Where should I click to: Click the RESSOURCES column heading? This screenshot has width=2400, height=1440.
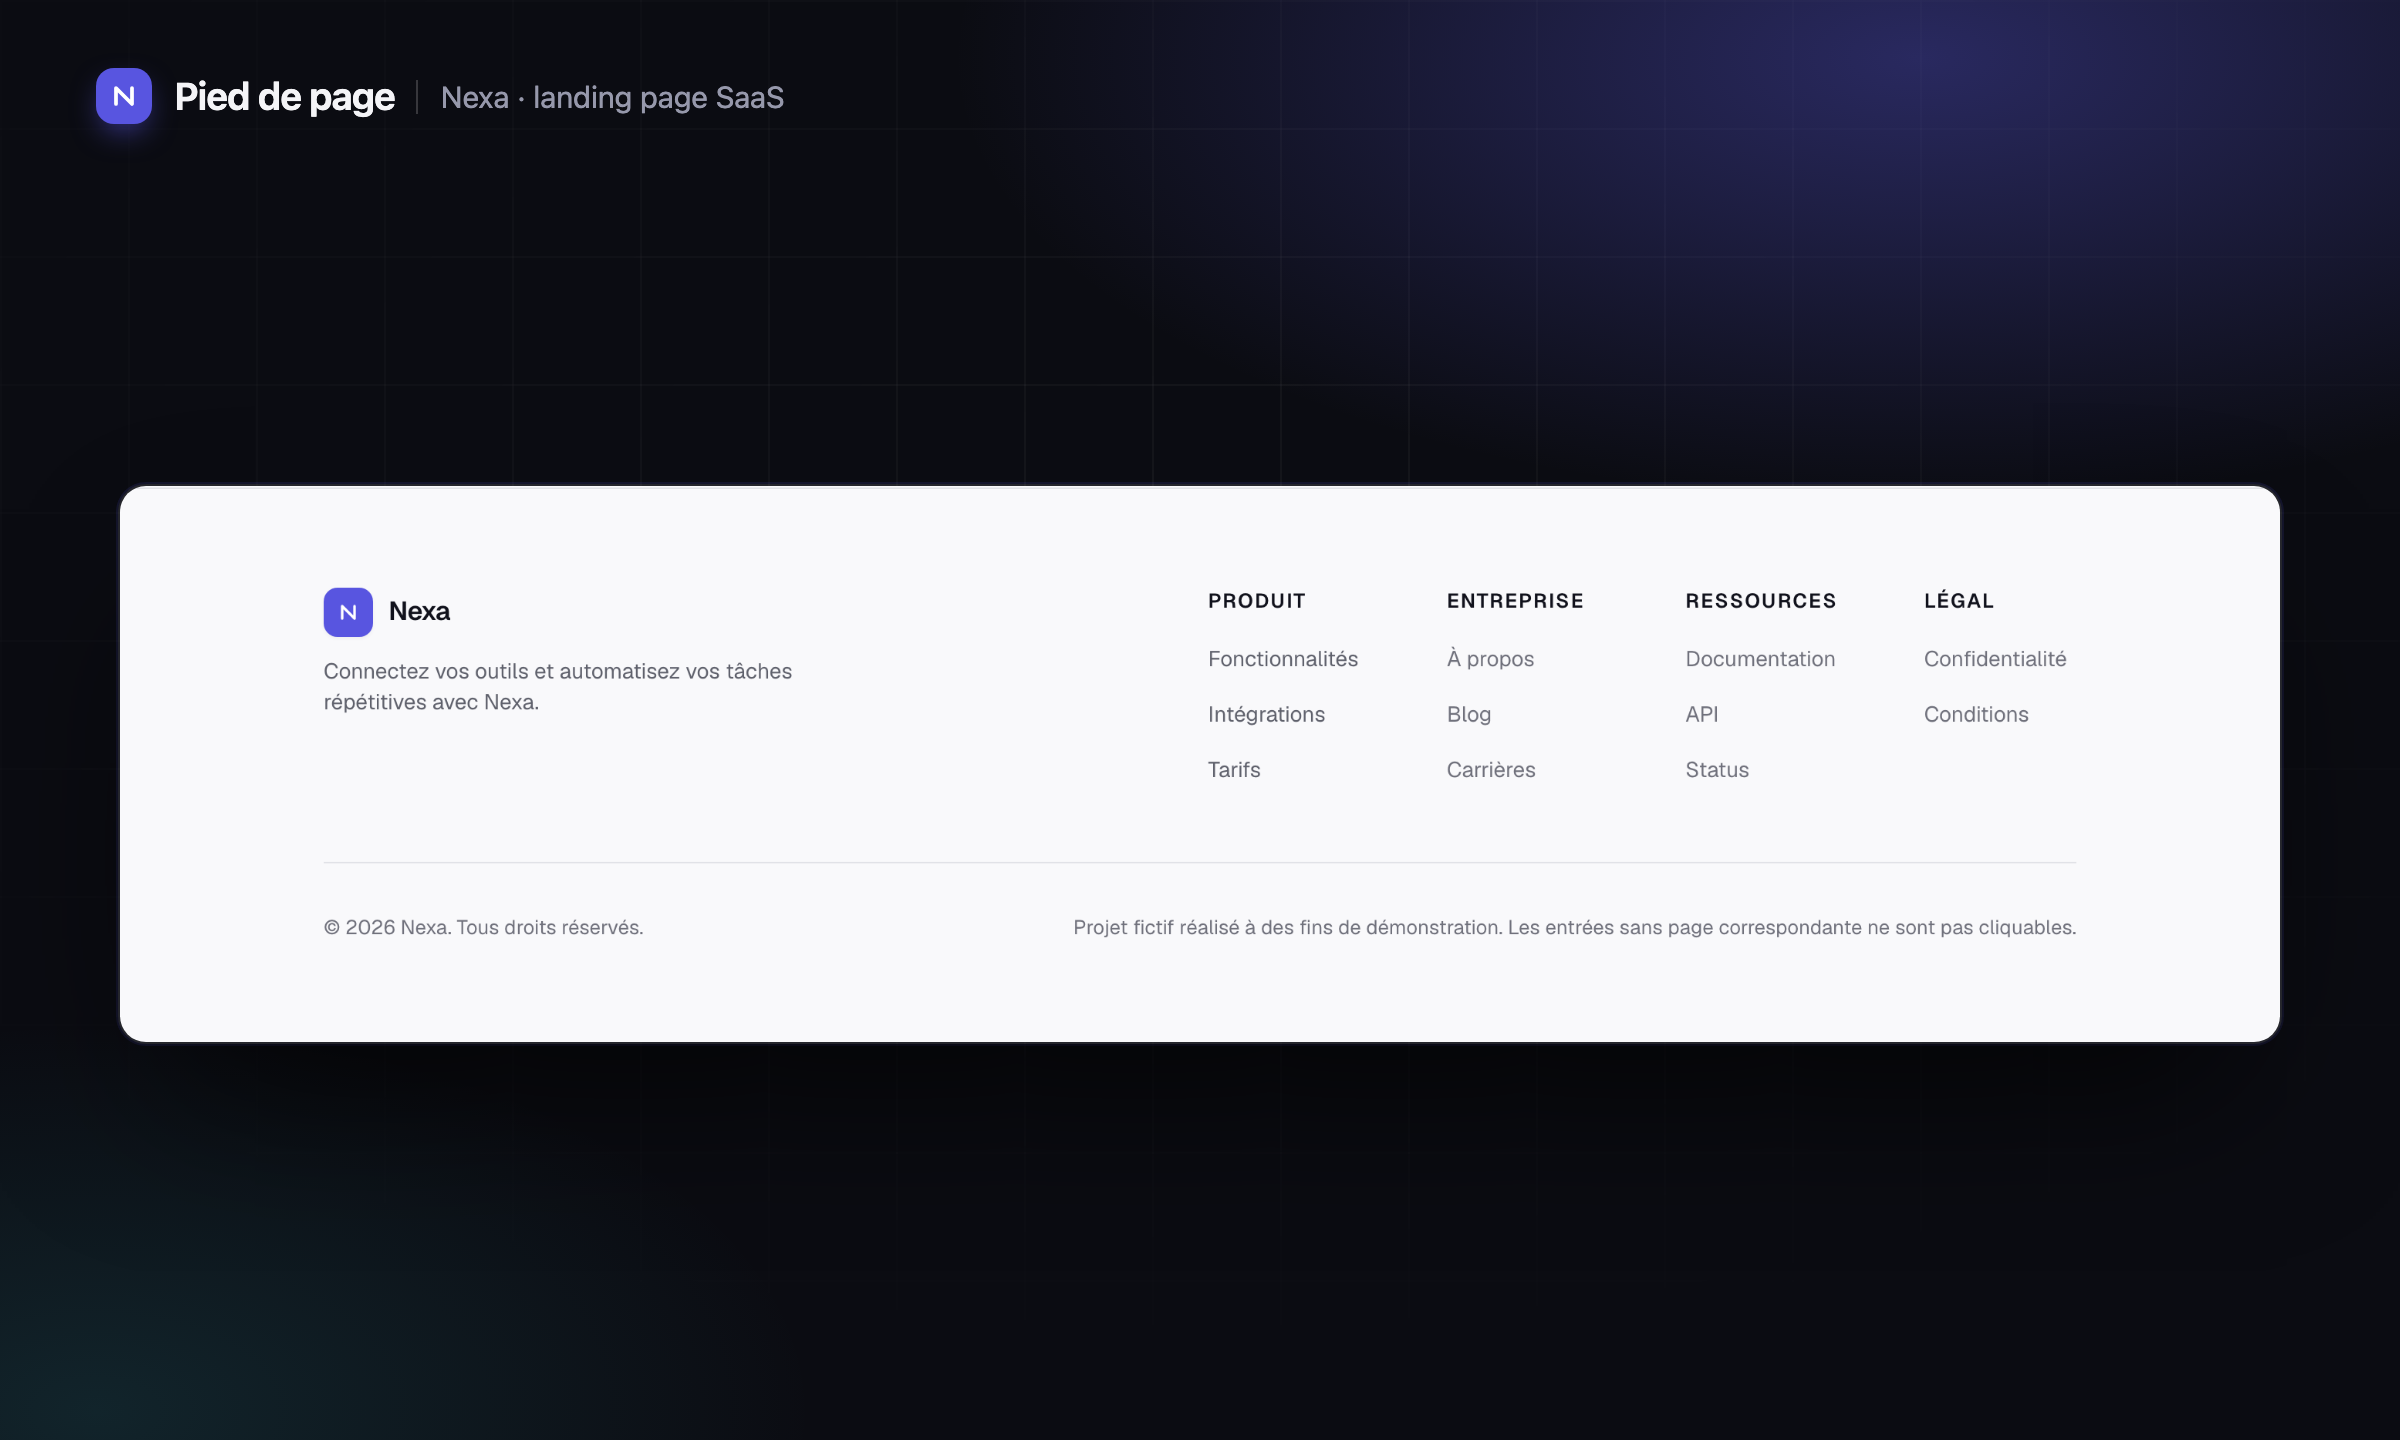[x=1761, y=601]
